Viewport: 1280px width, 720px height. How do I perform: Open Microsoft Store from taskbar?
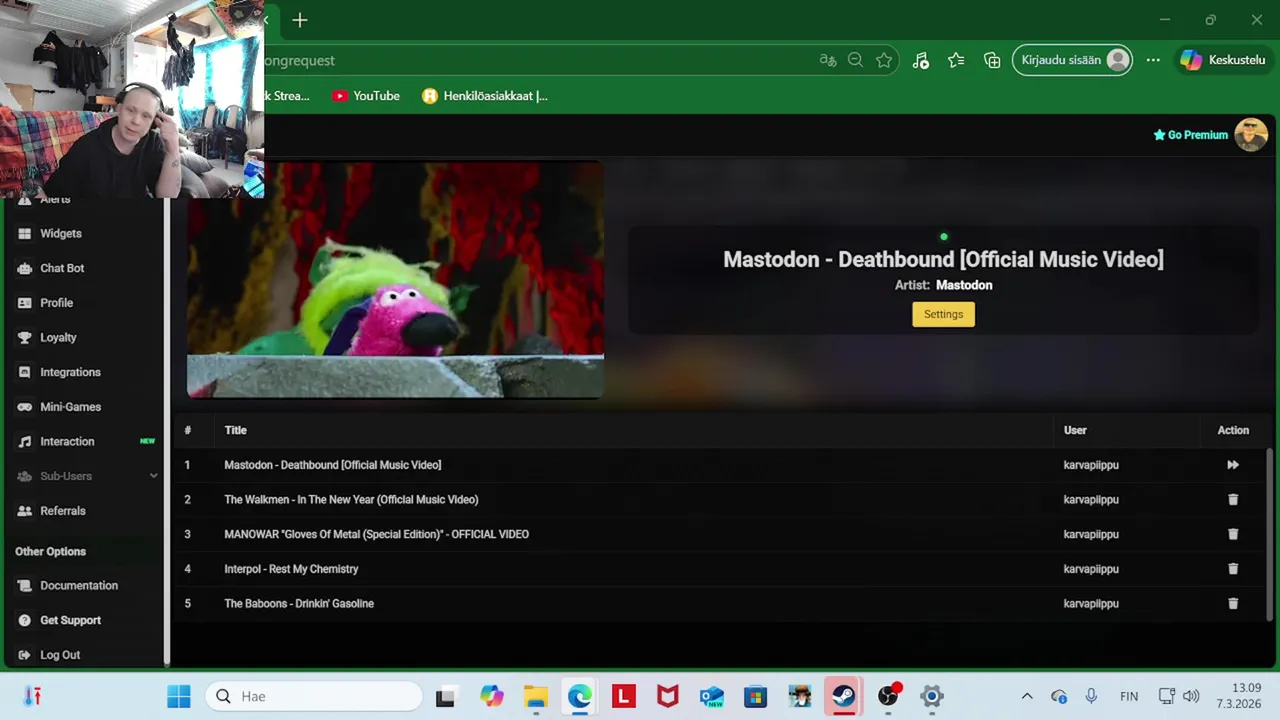[x=755, y=696]
